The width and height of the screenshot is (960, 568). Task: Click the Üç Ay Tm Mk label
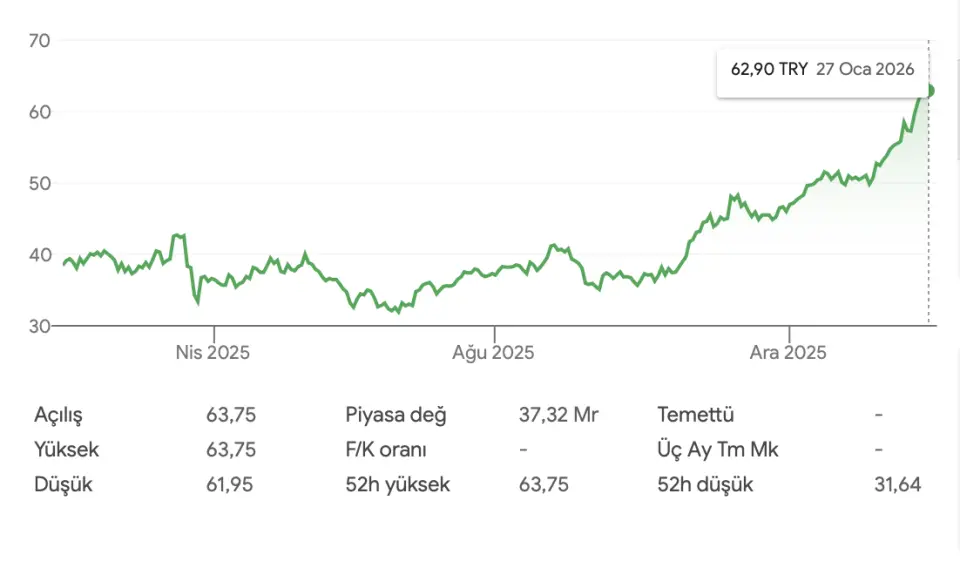[x=717, y=450]
